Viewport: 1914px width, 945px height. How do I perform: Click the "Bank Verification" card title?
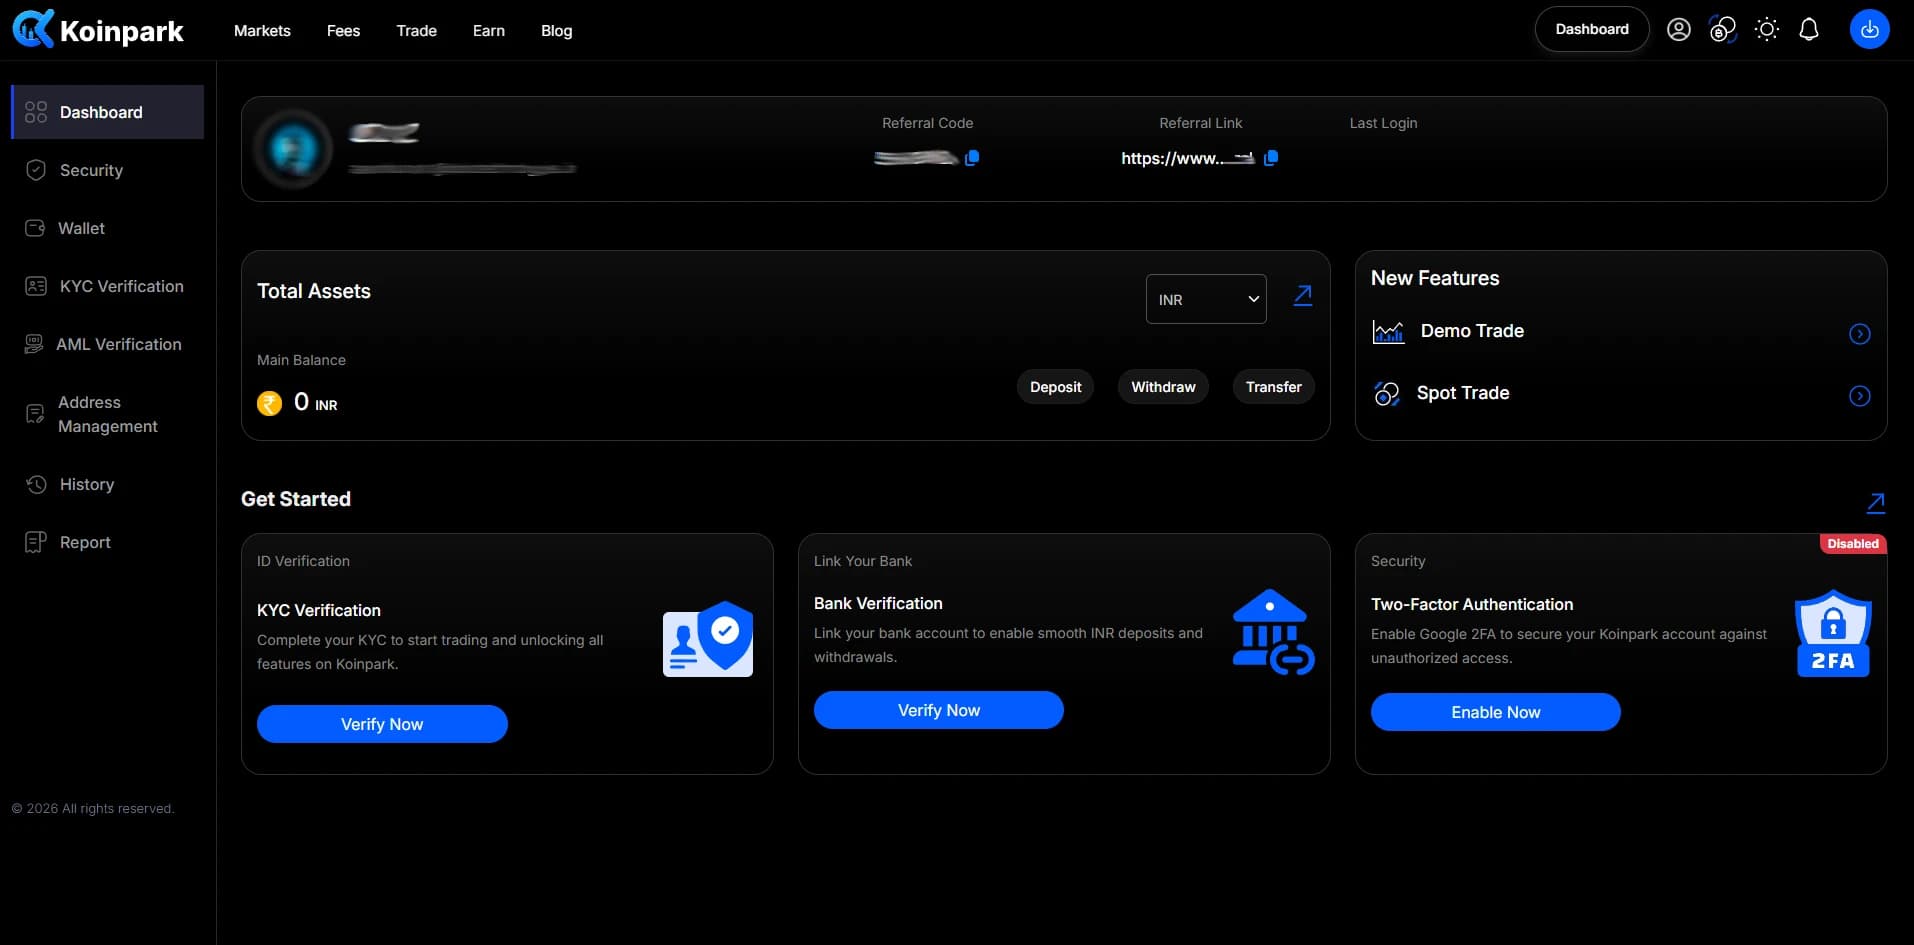(x=878, y=603)
